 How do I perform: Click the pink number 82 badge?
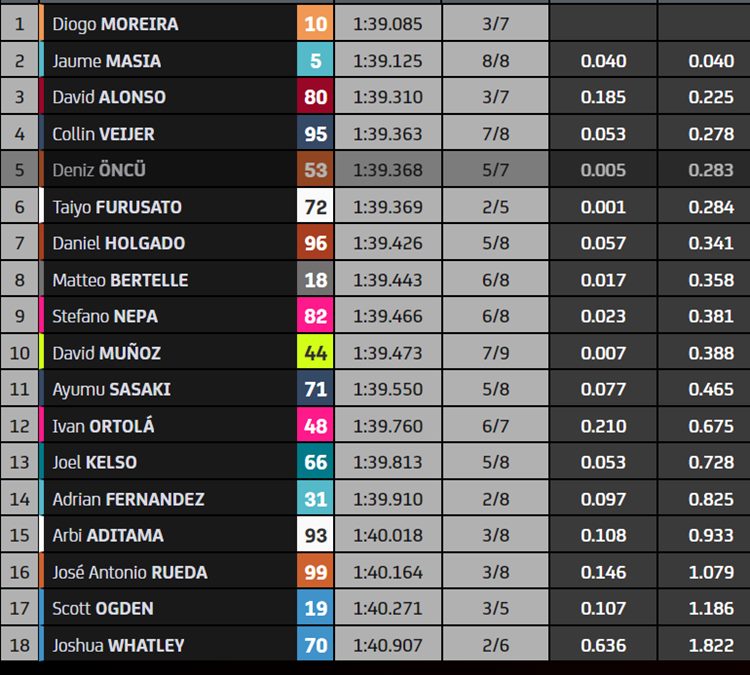coord(315,316)
